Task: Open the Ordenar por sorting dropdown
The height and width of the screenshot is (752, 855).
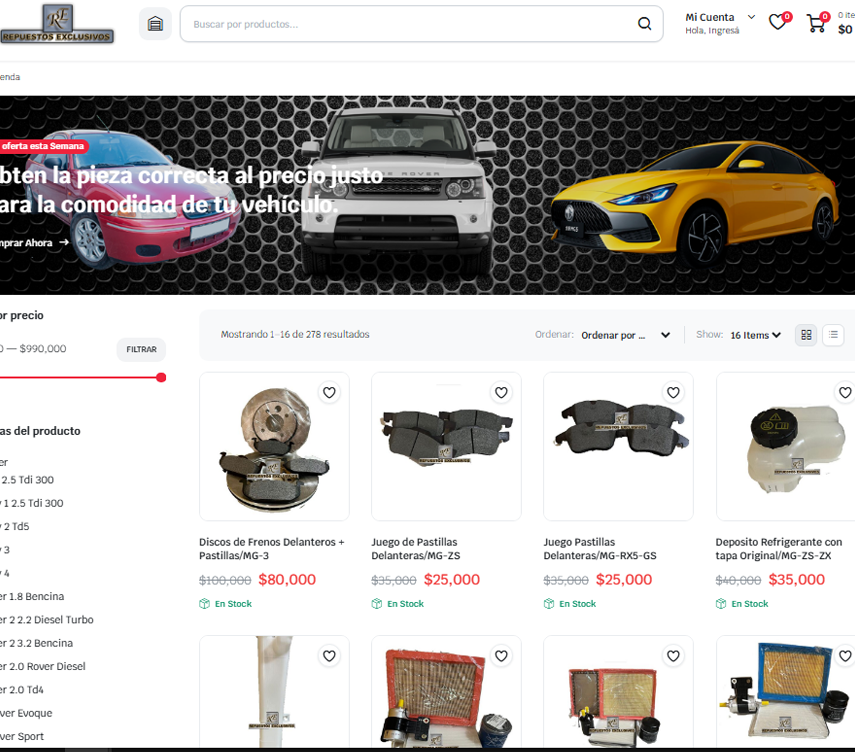Action: [x=625, y=336]
